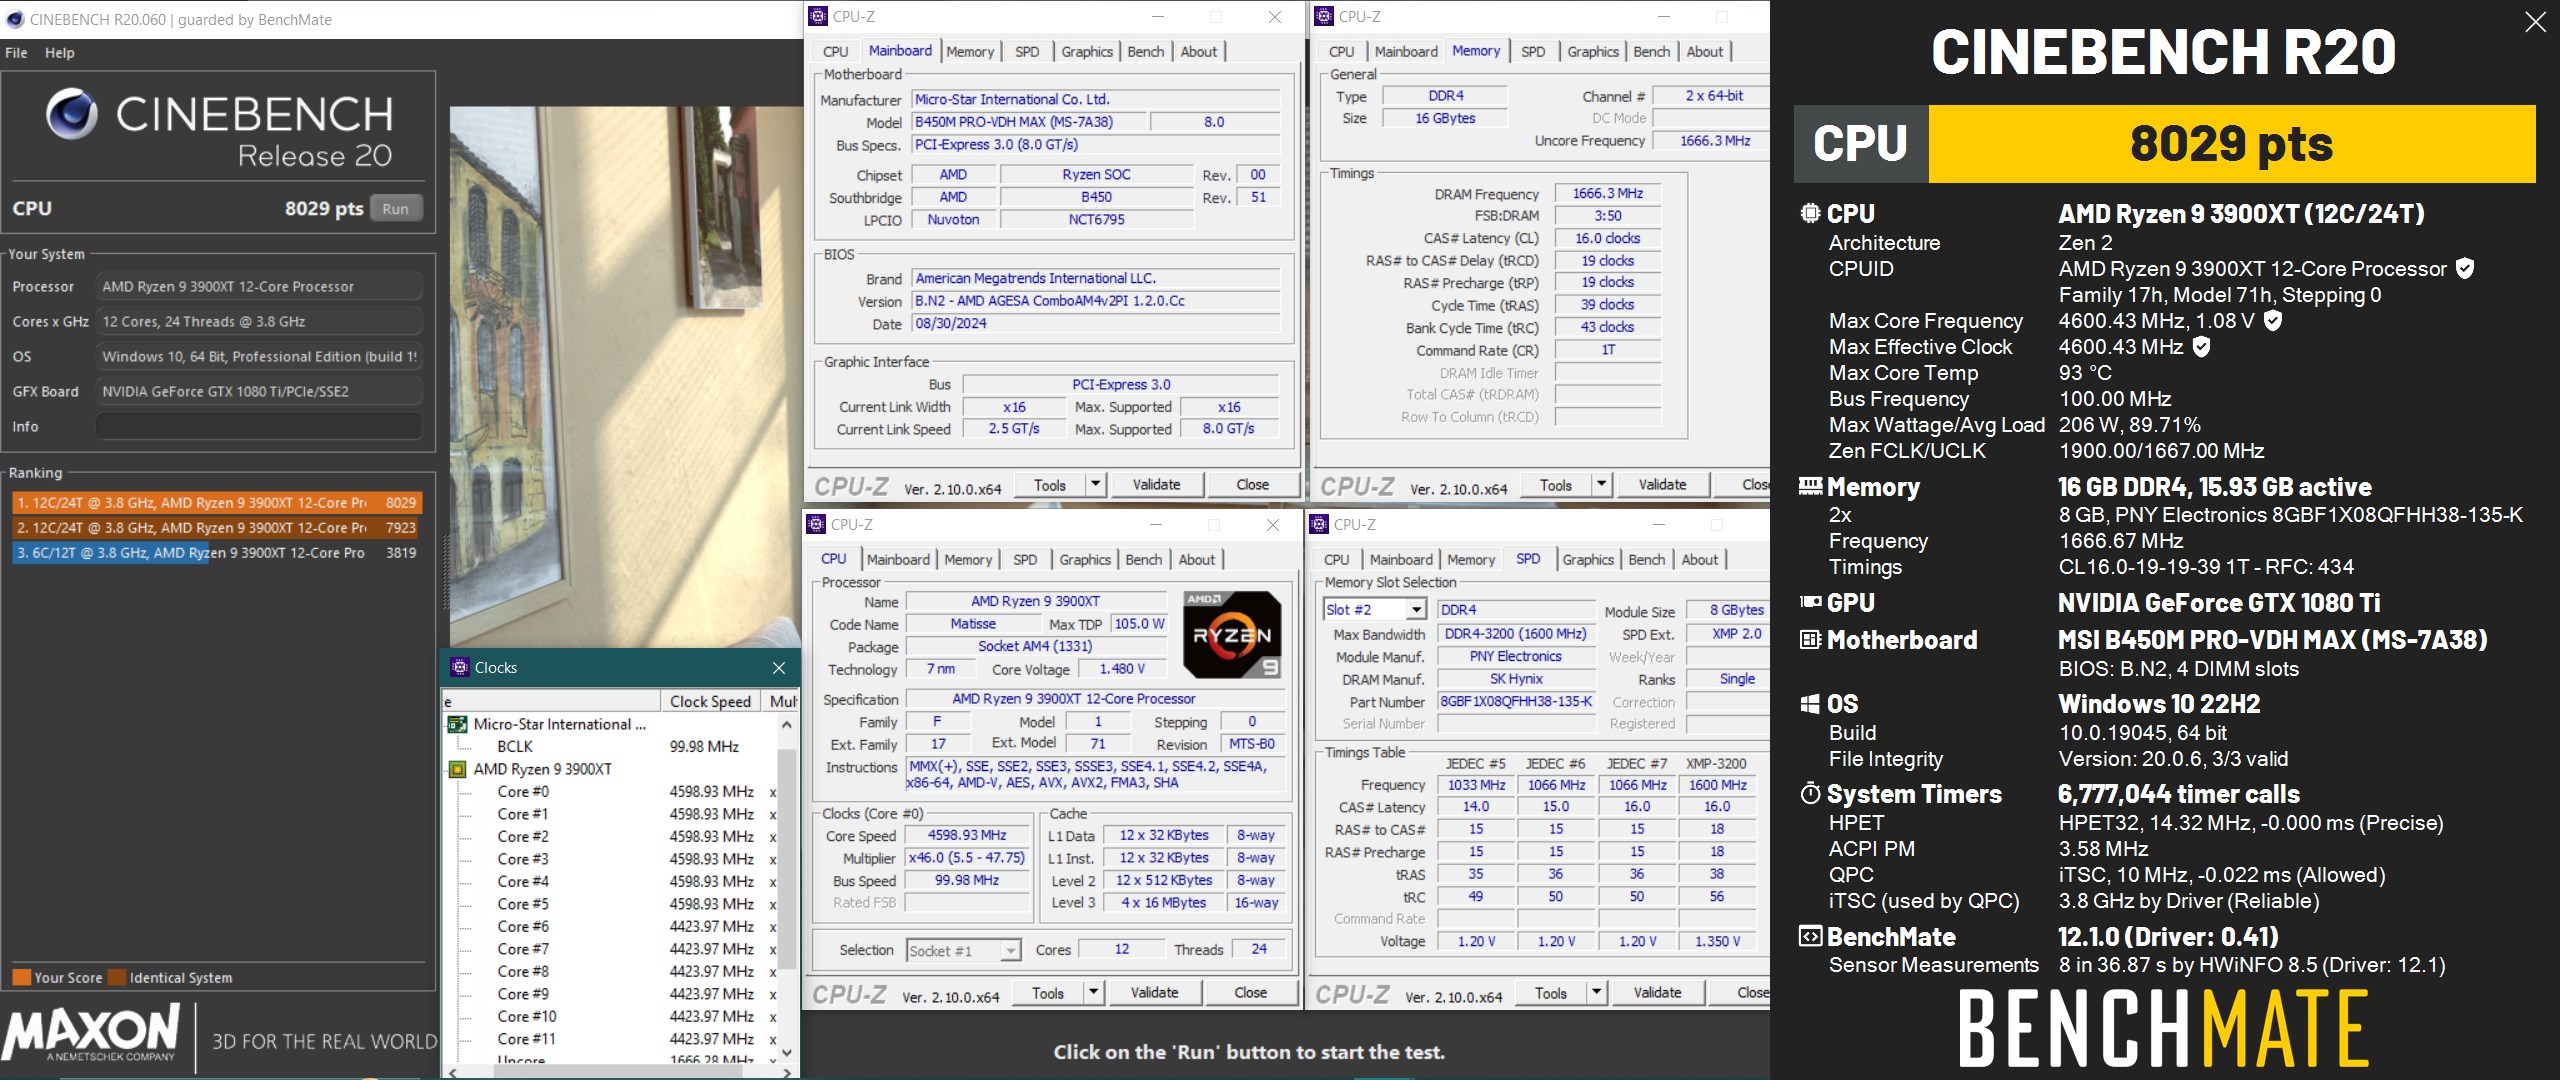Close the BenchMate result panel with X

point(2535,22)
